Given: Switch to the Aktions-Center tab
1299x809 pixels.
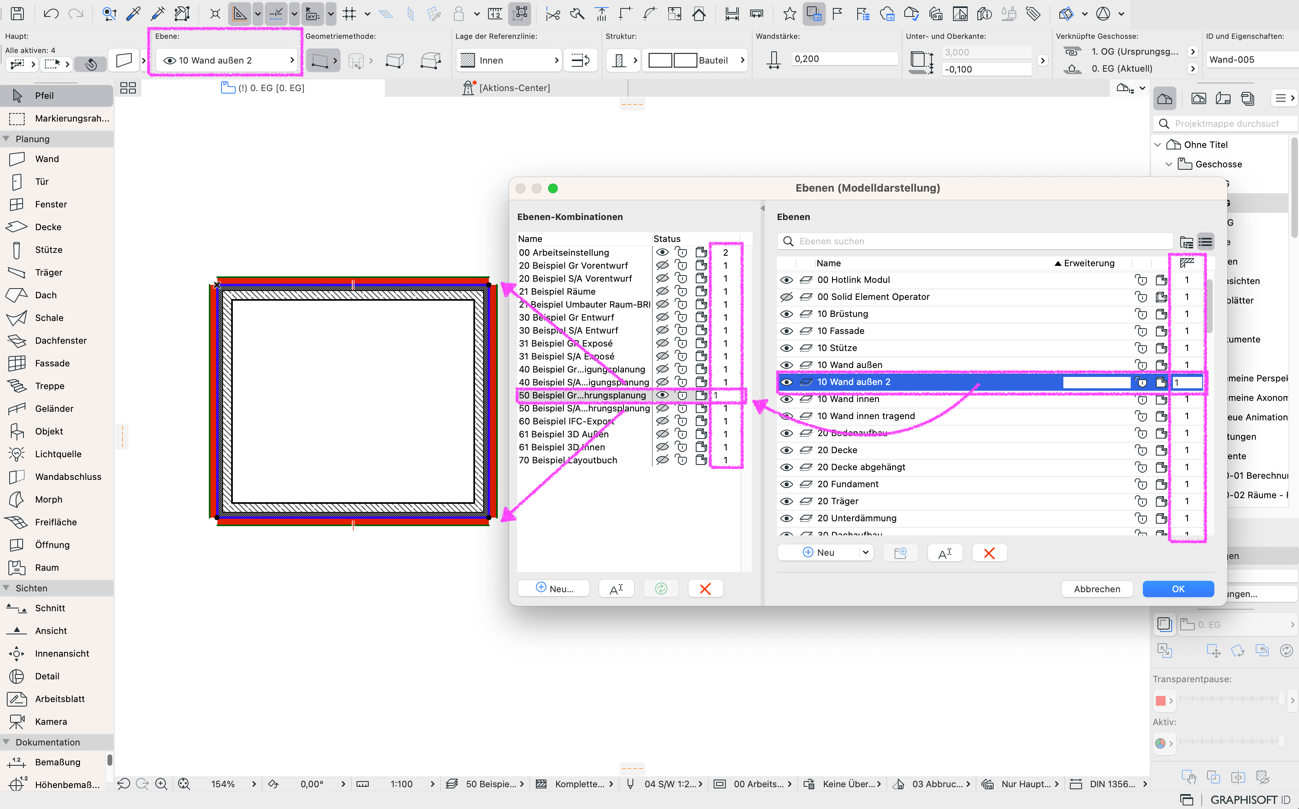Looking at the screenshot, I should 507,88.
